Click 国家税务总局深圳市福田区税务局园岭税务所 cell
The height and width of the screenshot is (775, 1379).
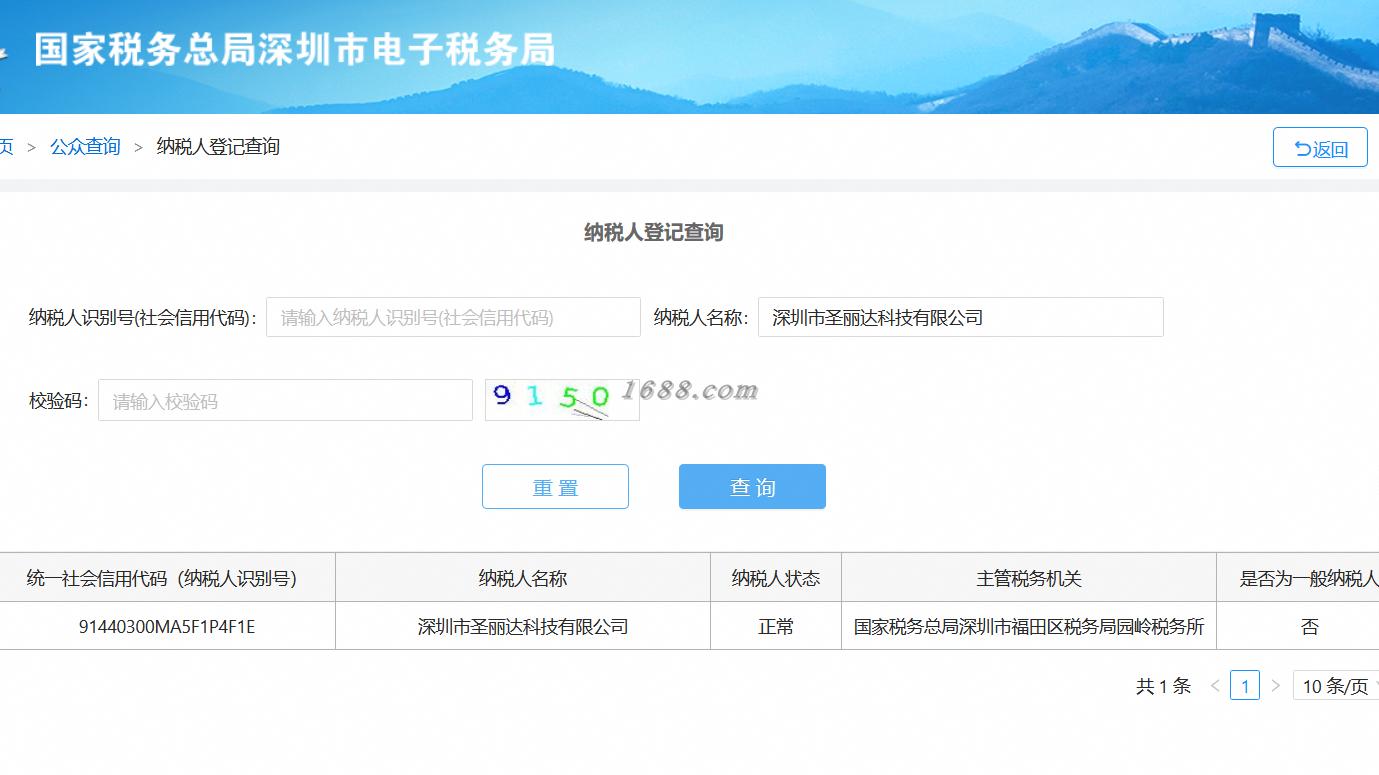point(1029,627)
